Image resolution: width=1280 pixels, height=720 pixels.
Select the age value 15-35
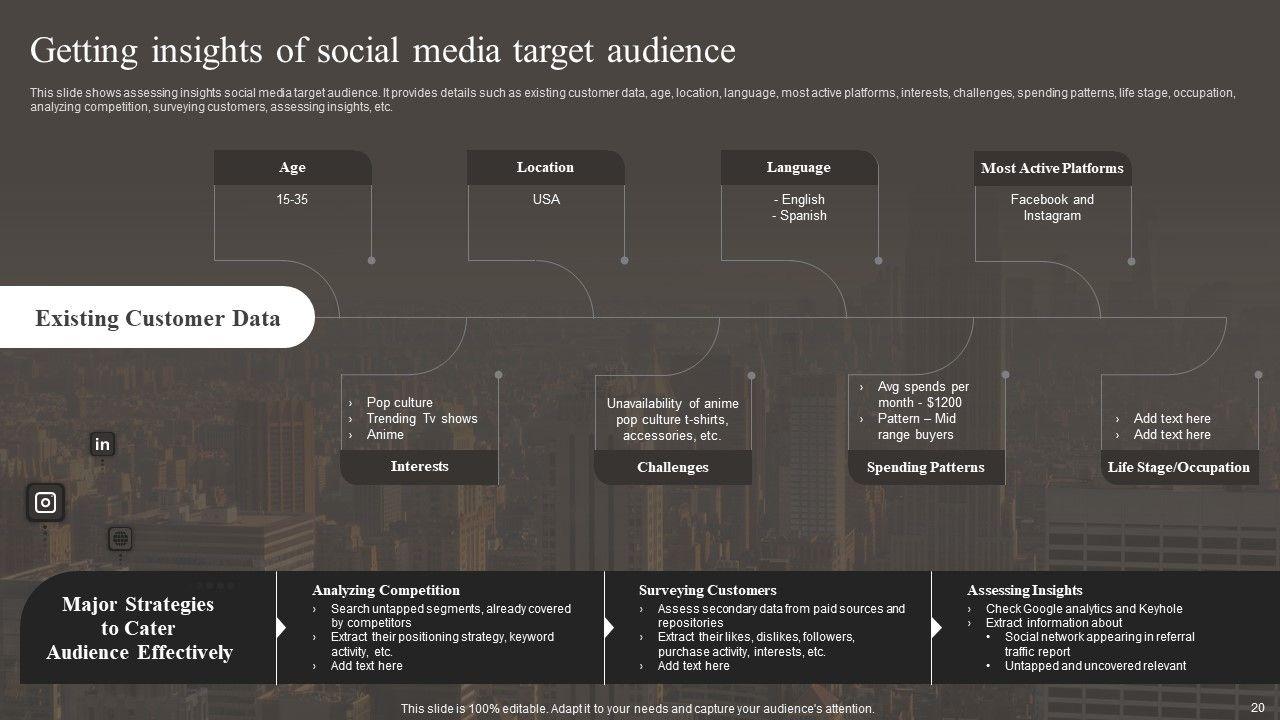(x=292, y=200)
